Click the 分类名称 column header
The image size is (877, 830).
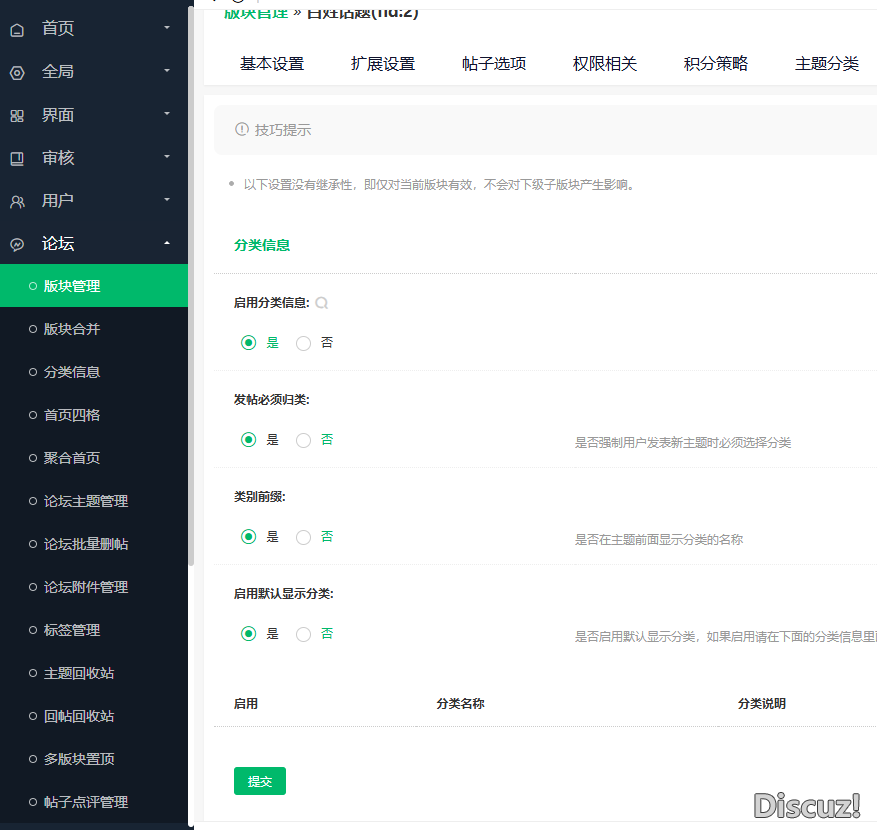[x=460, y=704]
